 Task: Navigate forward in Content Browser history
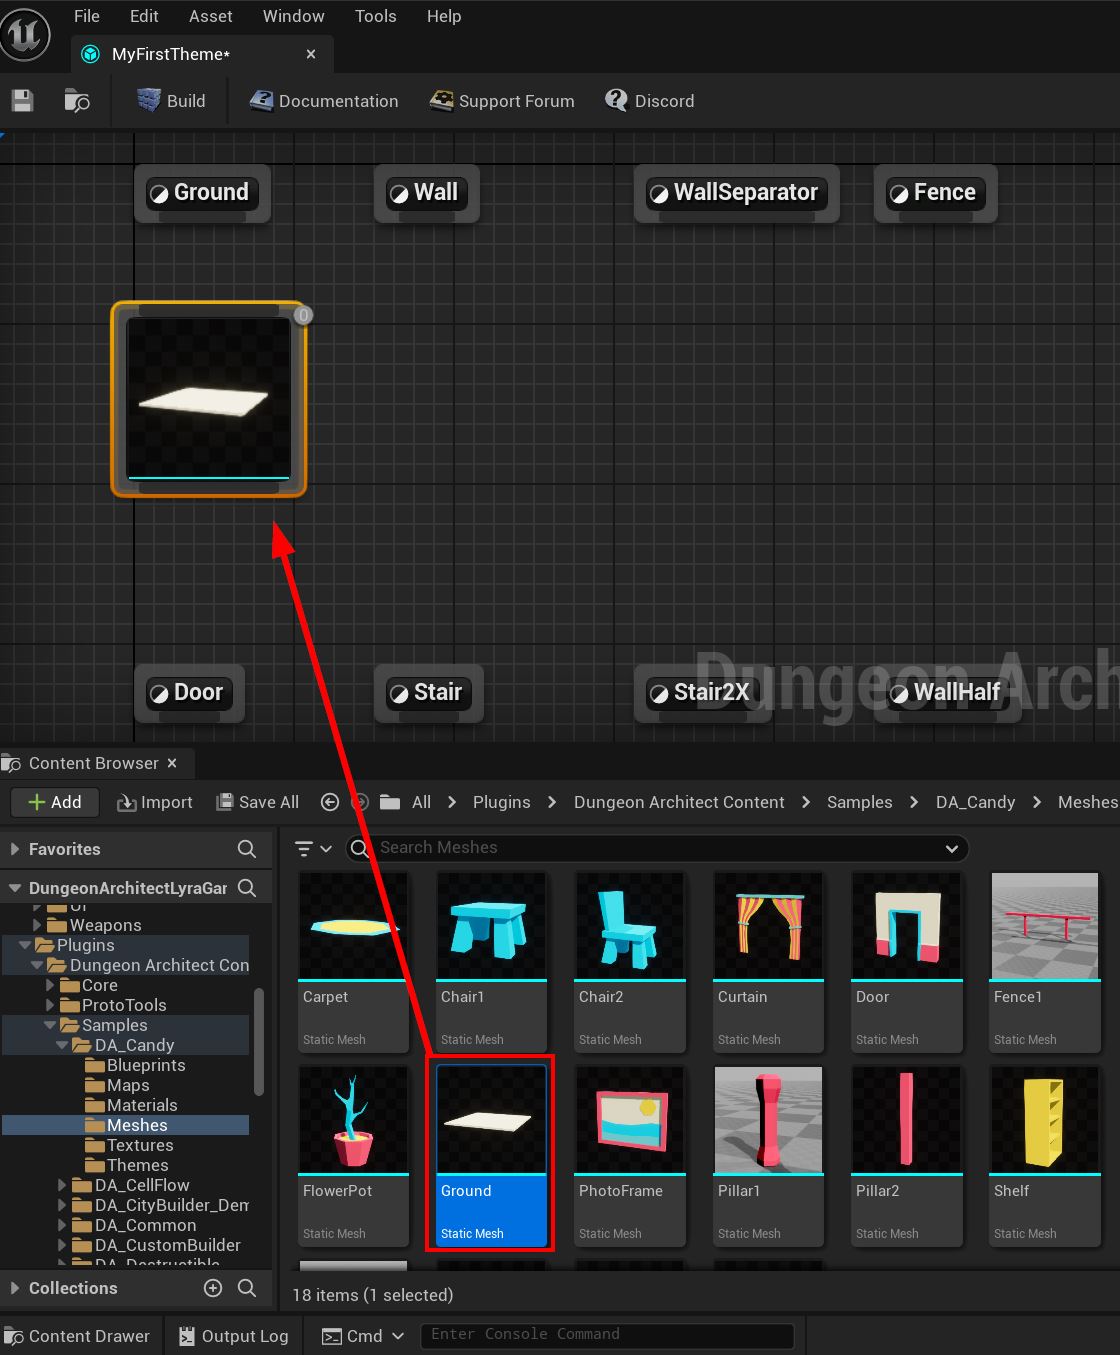click(360, 802)
